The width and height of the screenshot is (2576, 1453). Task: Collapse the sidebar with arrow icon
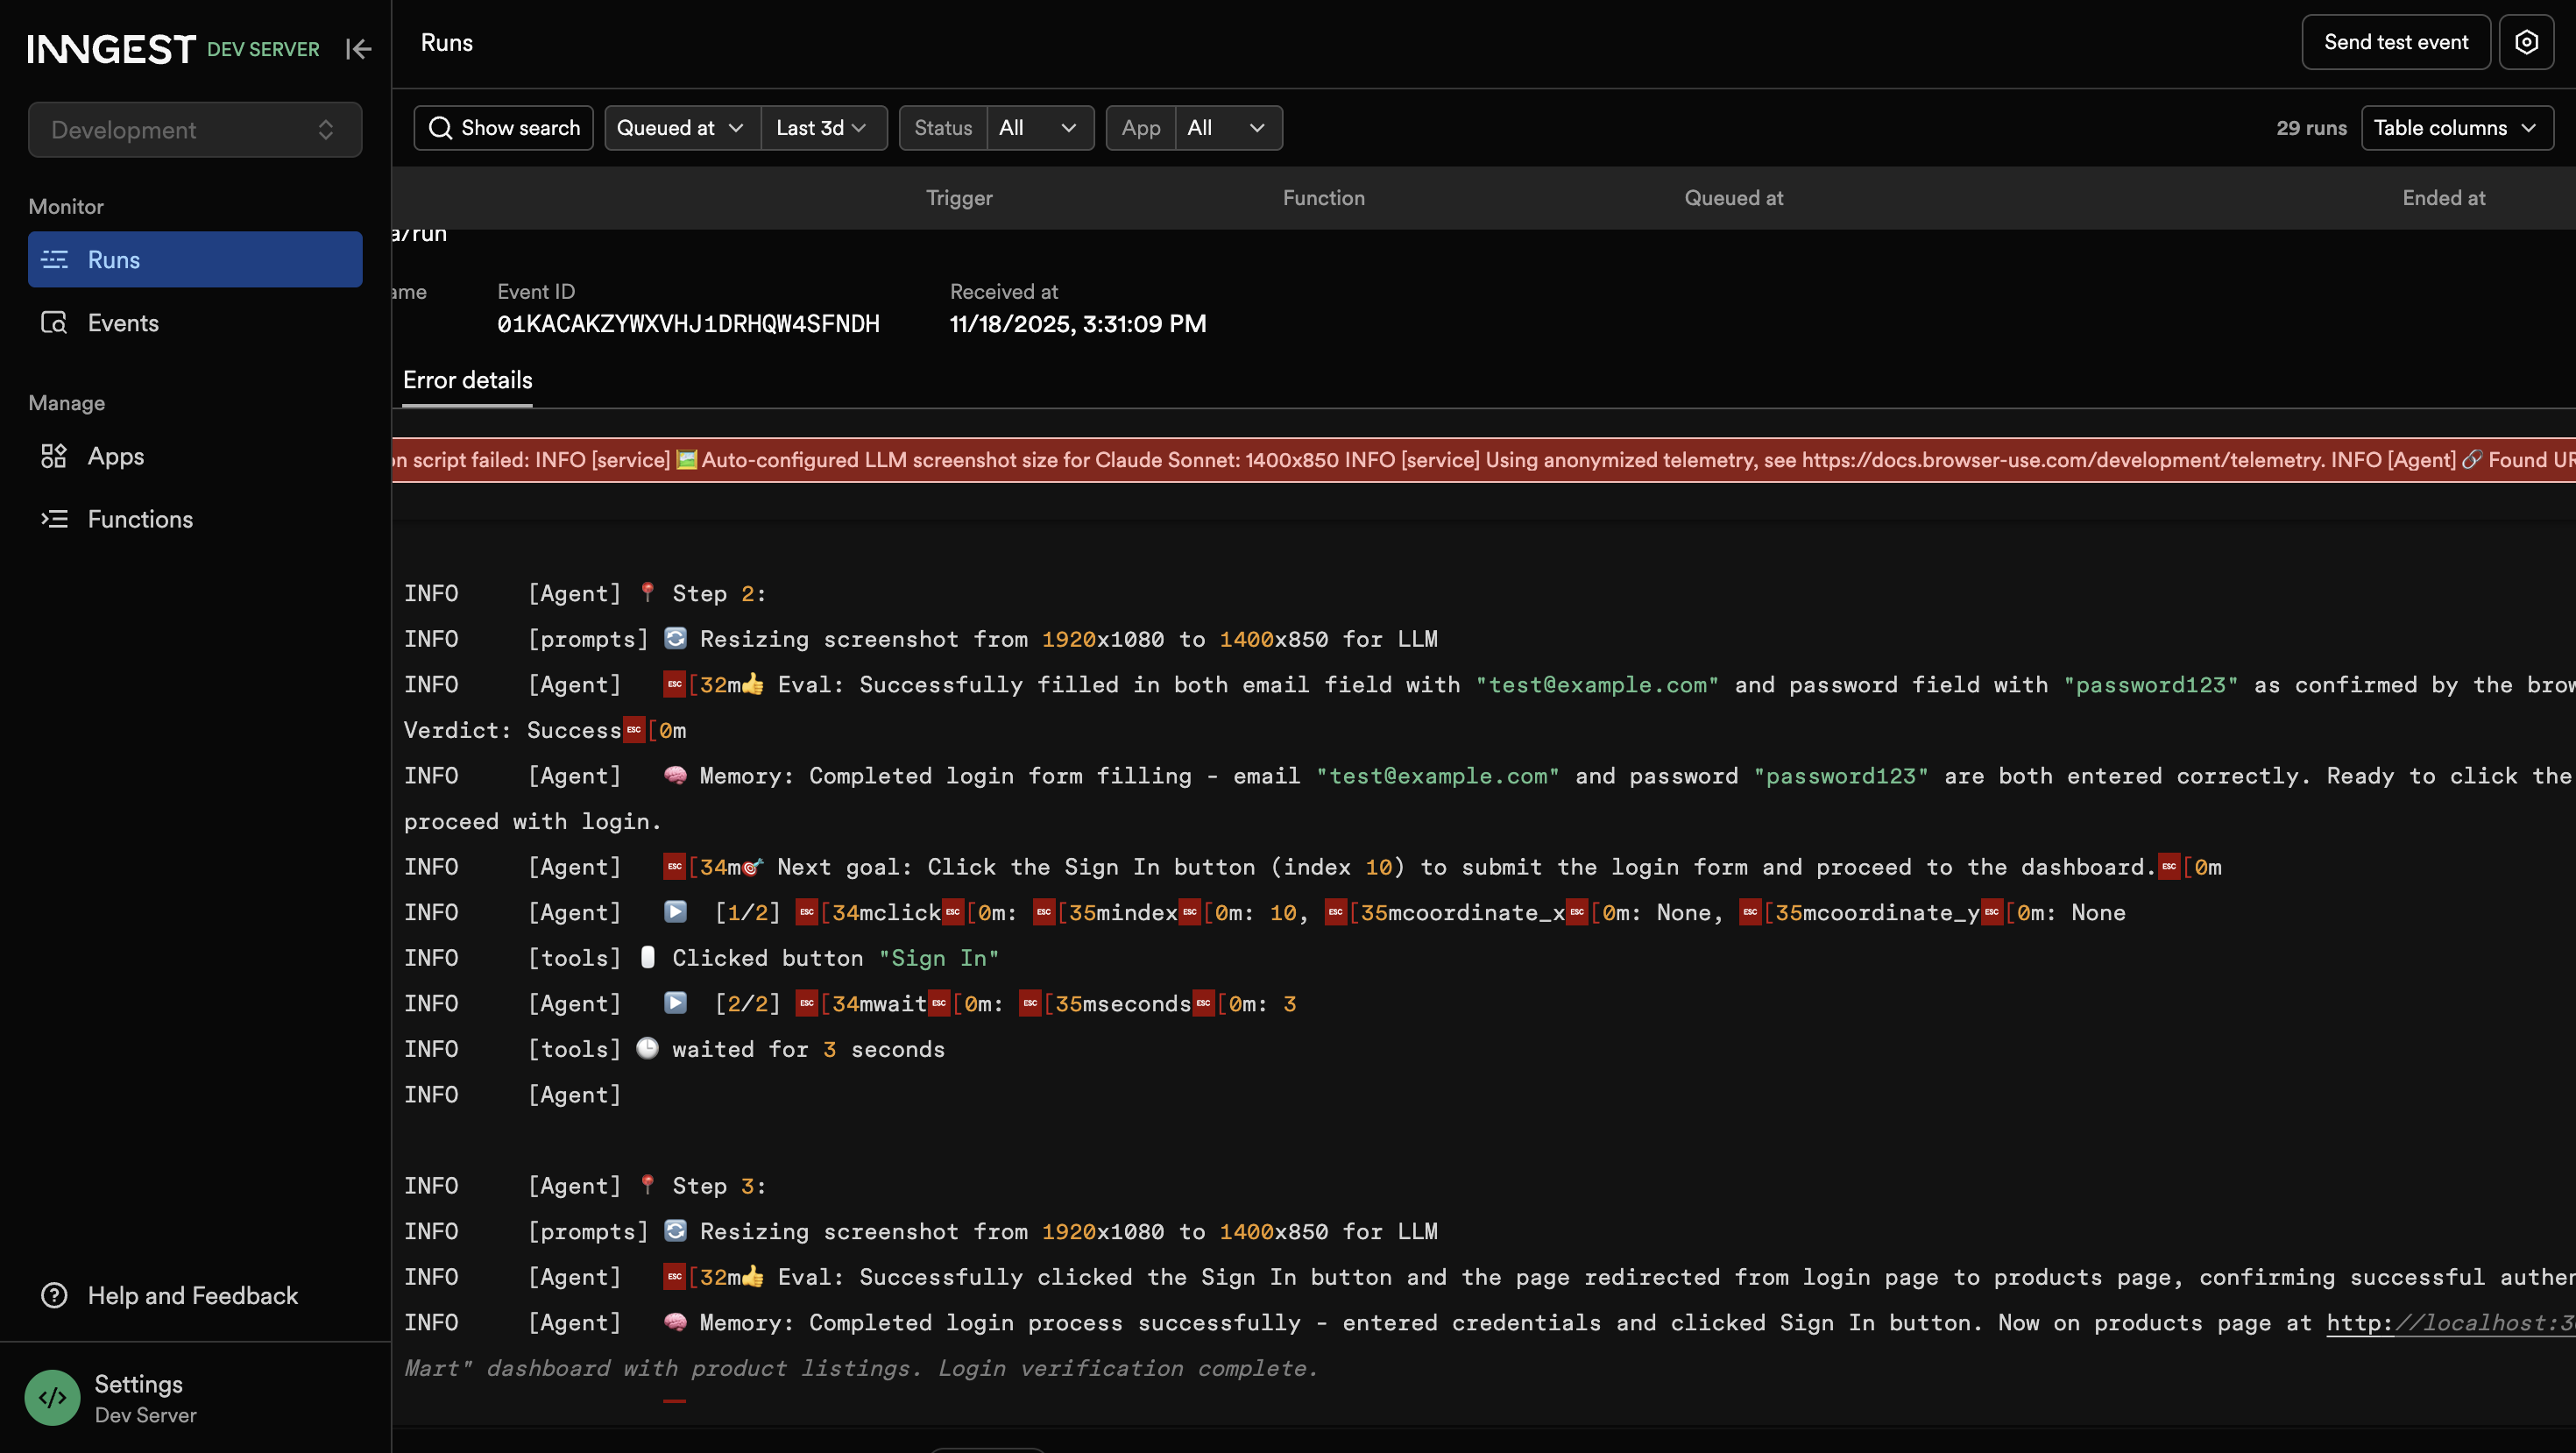pos(358,49)
